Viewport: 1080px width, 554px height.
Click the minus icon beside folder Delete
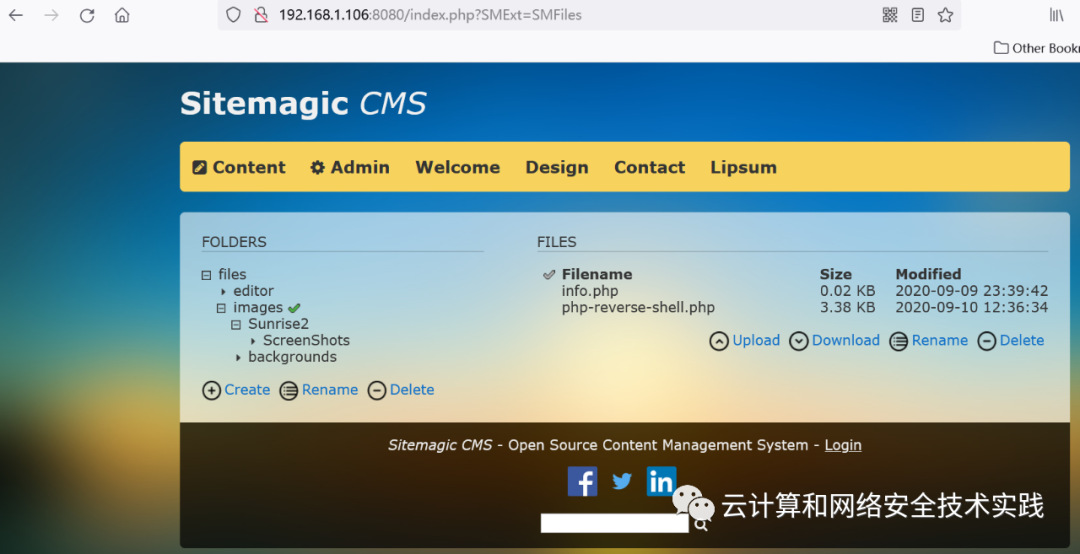click(377, 391)
